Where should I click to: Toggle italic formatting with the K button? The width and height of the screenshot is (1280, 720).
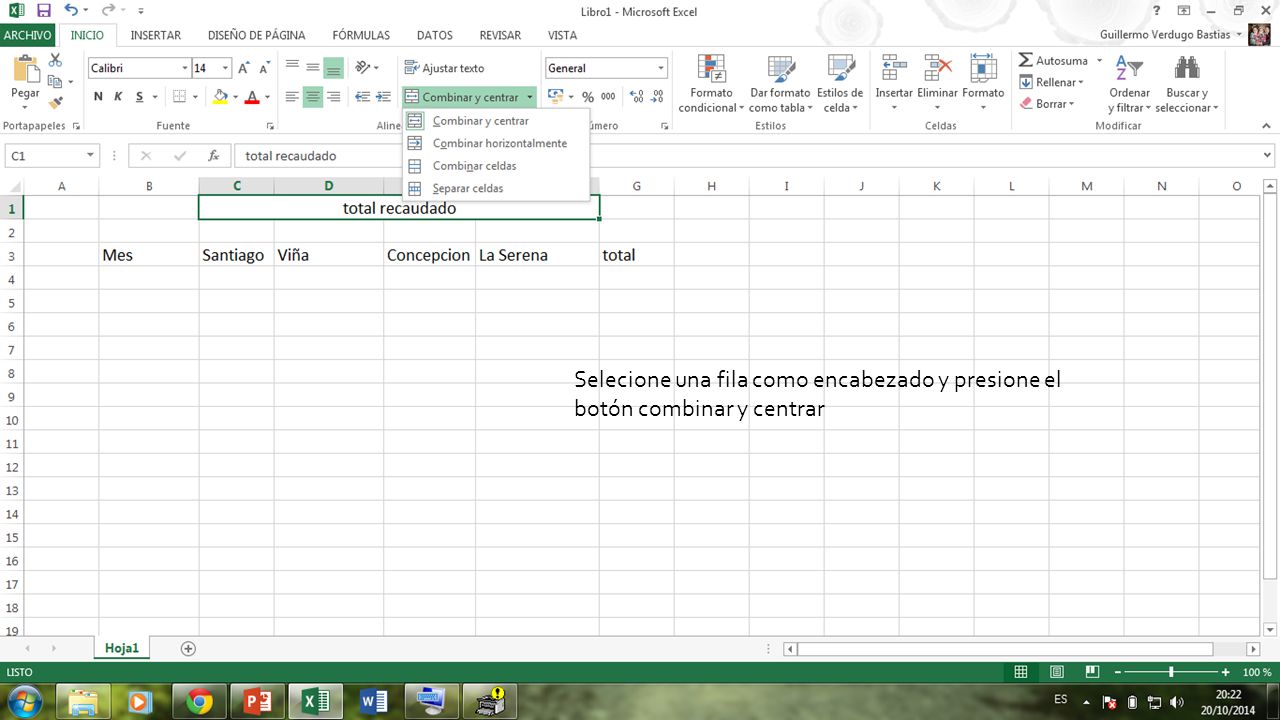click(118, 97)
